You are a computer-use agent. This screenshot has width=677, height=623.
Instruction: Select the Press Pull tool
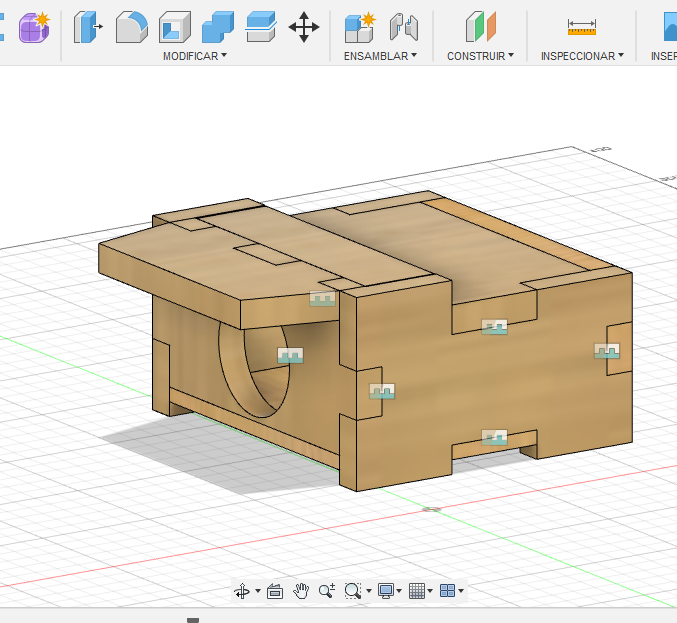click(x=88, y=26)
